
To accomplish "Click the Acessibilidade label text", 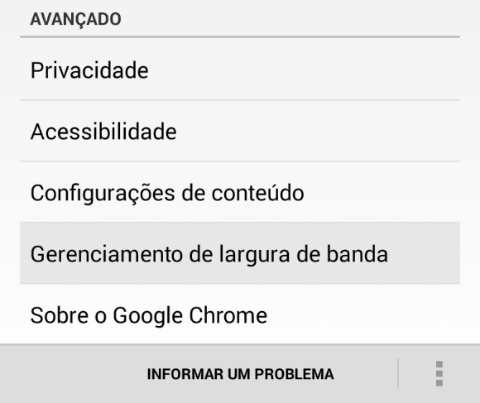I will click(x=103, y=131).
